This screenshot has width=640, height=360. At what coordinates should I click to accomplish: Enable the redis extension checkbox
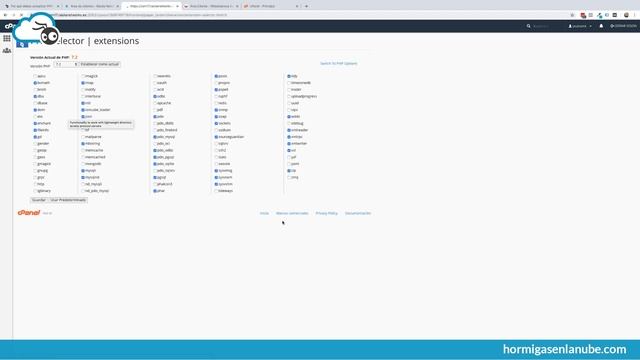pos(216,103)
